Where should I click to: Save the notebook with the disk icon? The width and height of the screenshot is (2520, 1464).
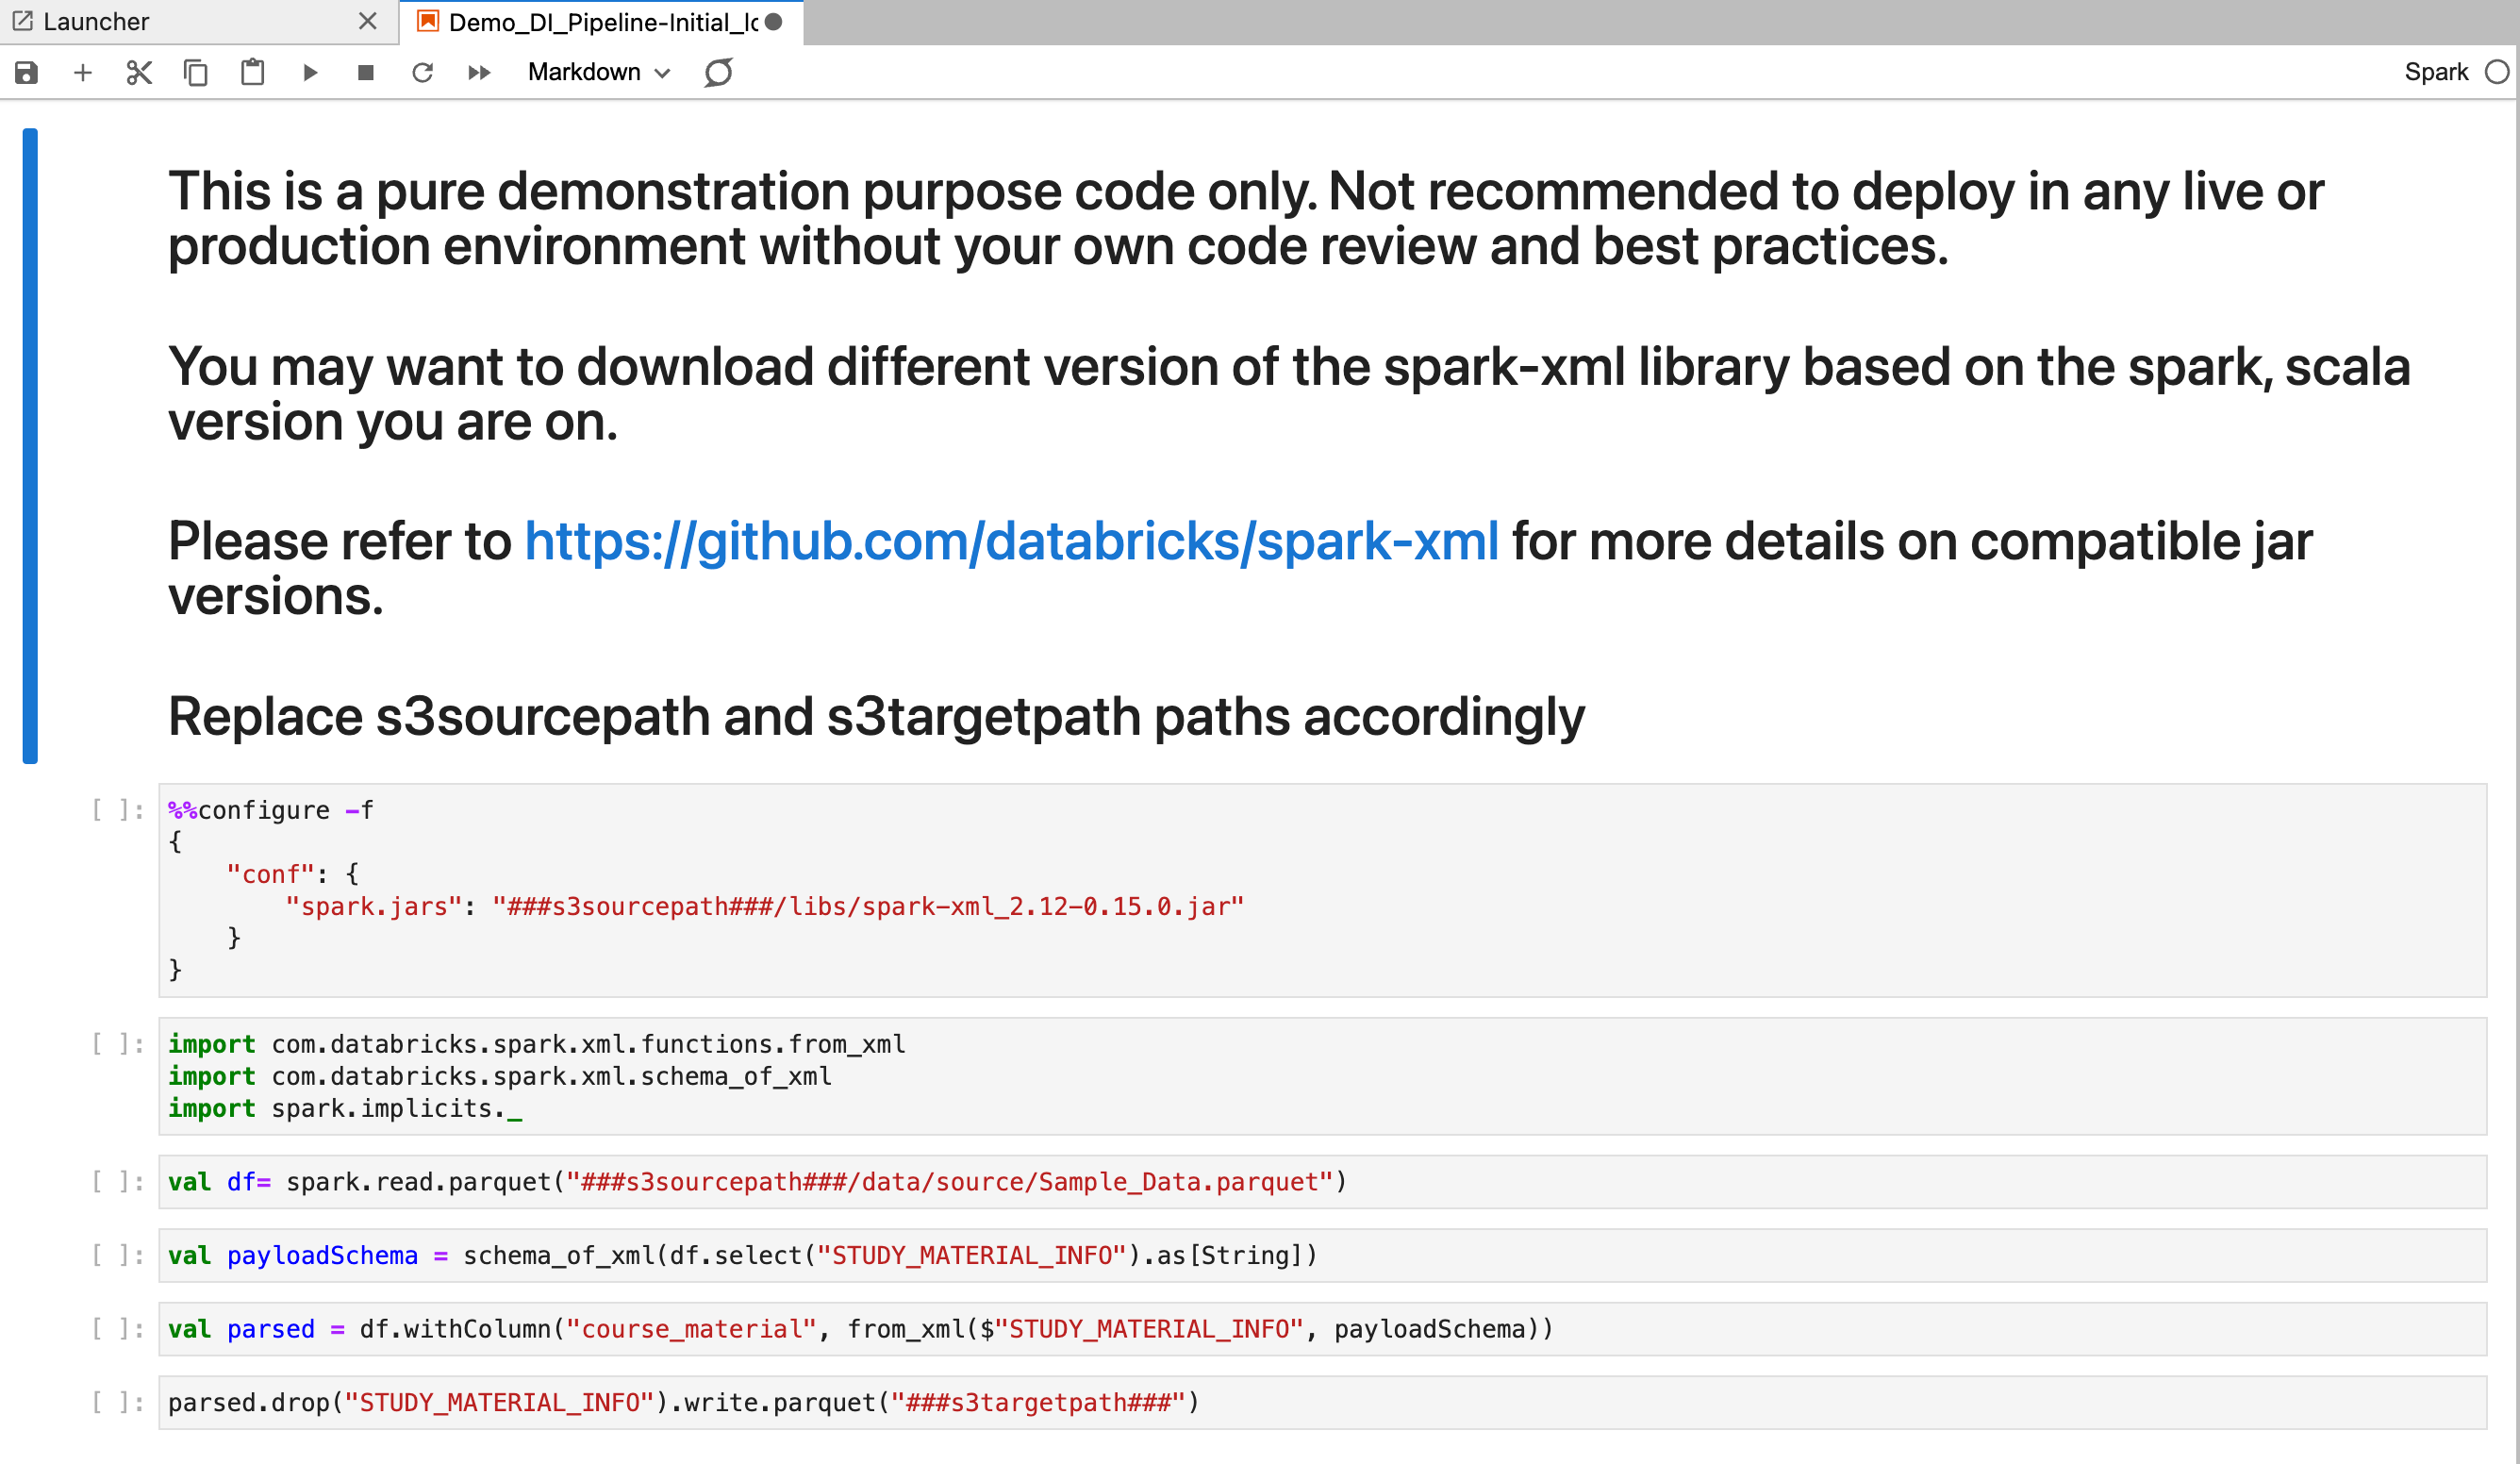27,72
